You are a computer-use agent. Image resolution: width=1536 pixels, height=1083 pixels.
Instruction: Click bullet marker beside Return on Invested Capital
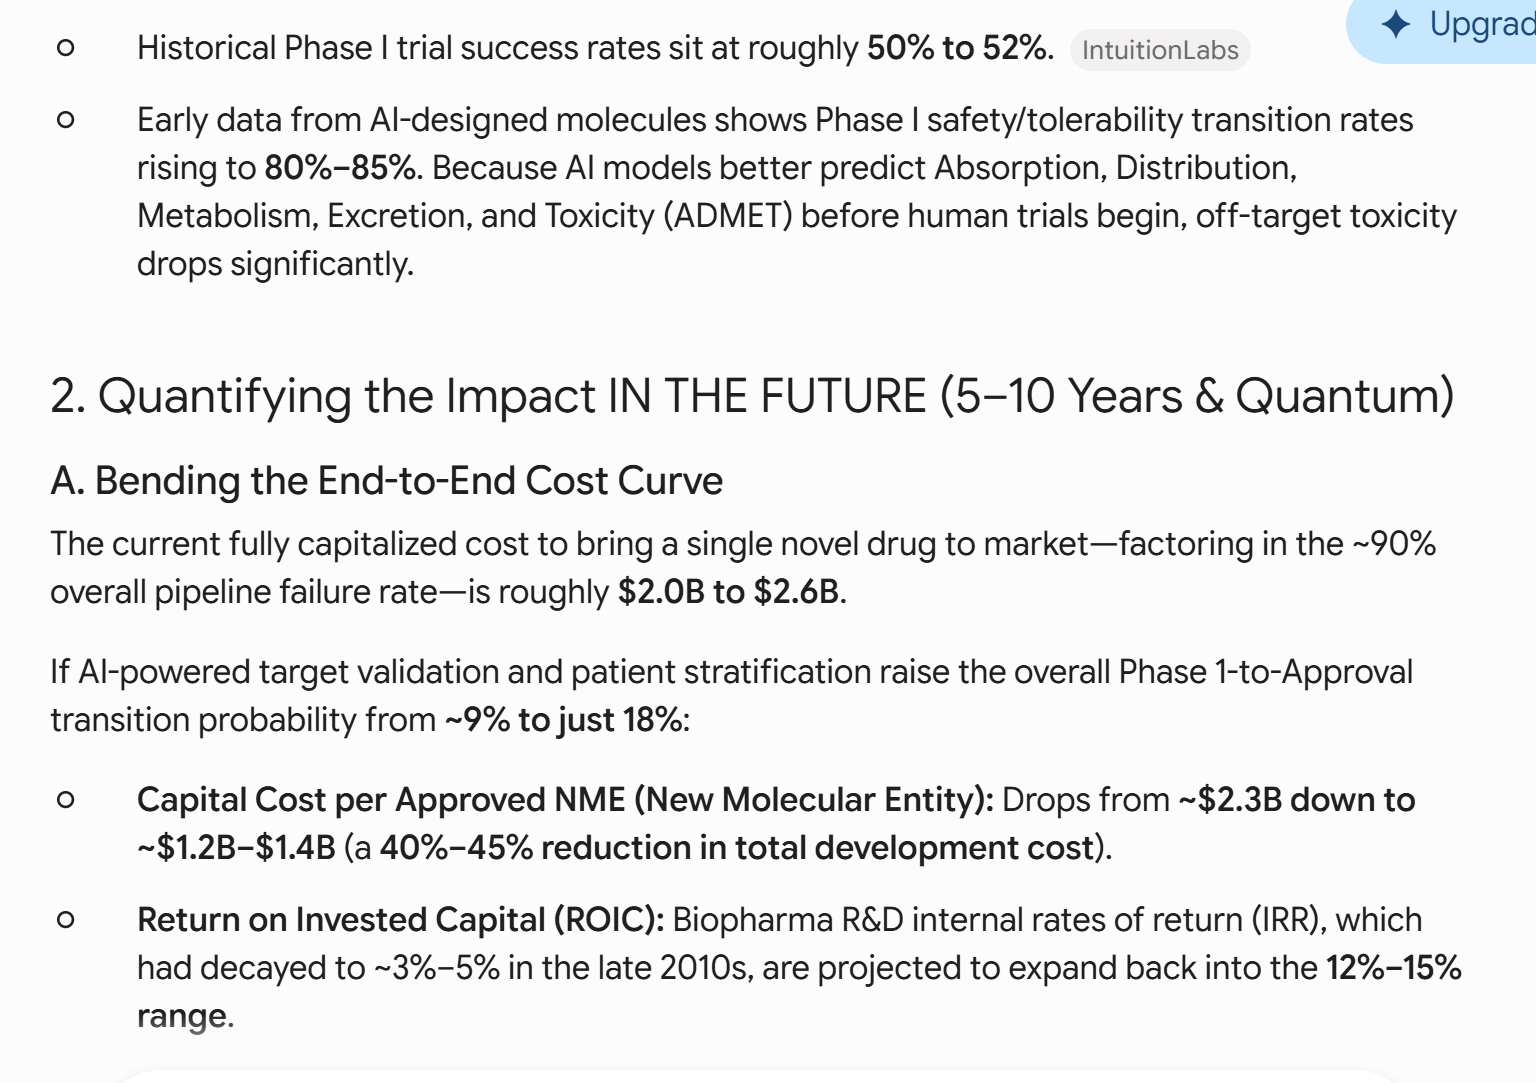click(66, 919)
